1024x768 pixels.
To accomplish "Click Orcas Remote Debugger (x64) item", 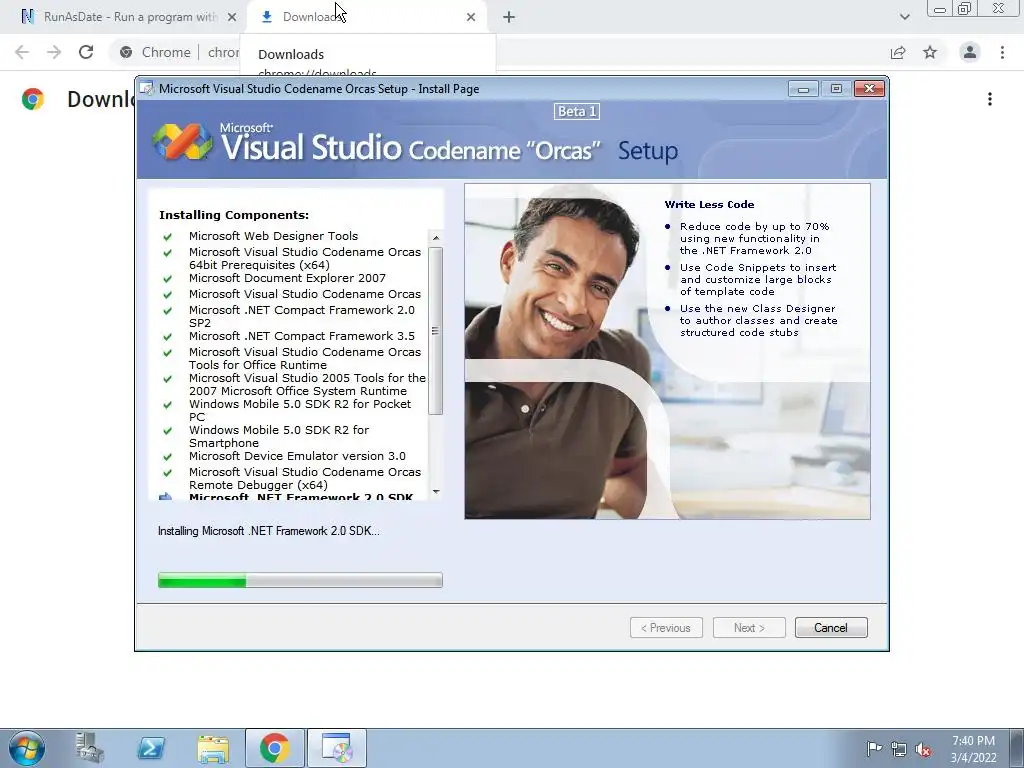I will pos(305,478).
